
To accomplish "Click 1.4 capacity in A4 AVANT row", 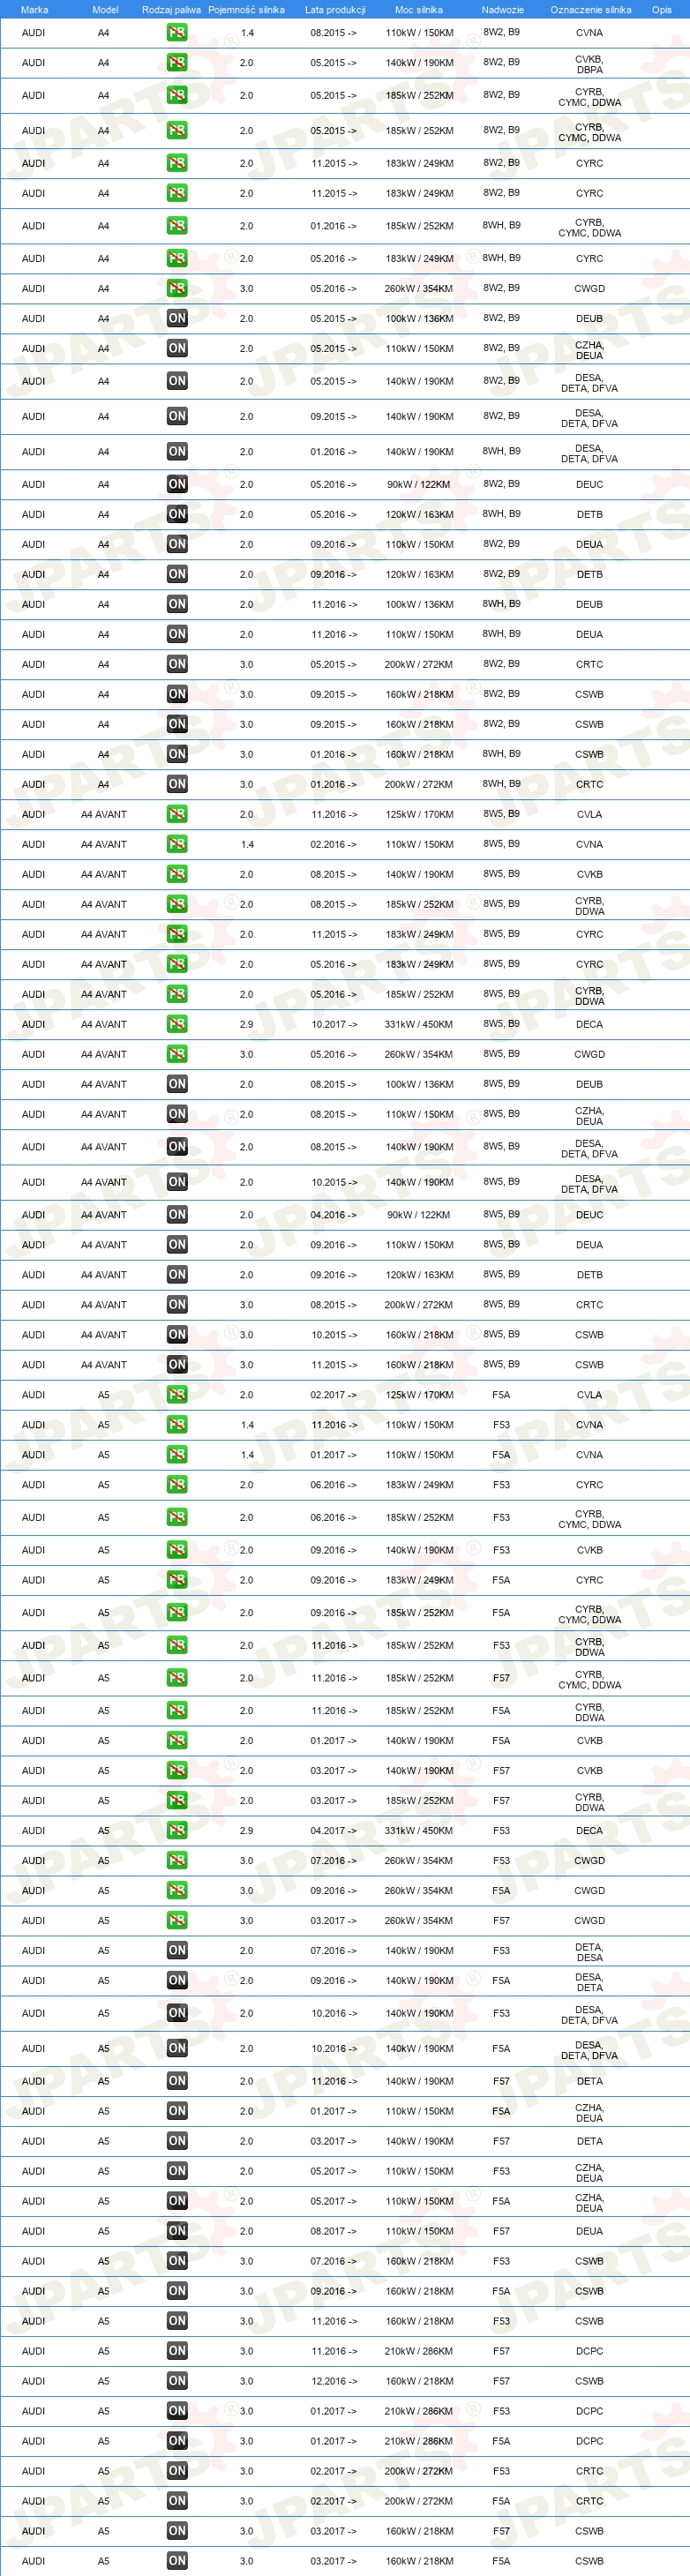I will click(247, 844).
